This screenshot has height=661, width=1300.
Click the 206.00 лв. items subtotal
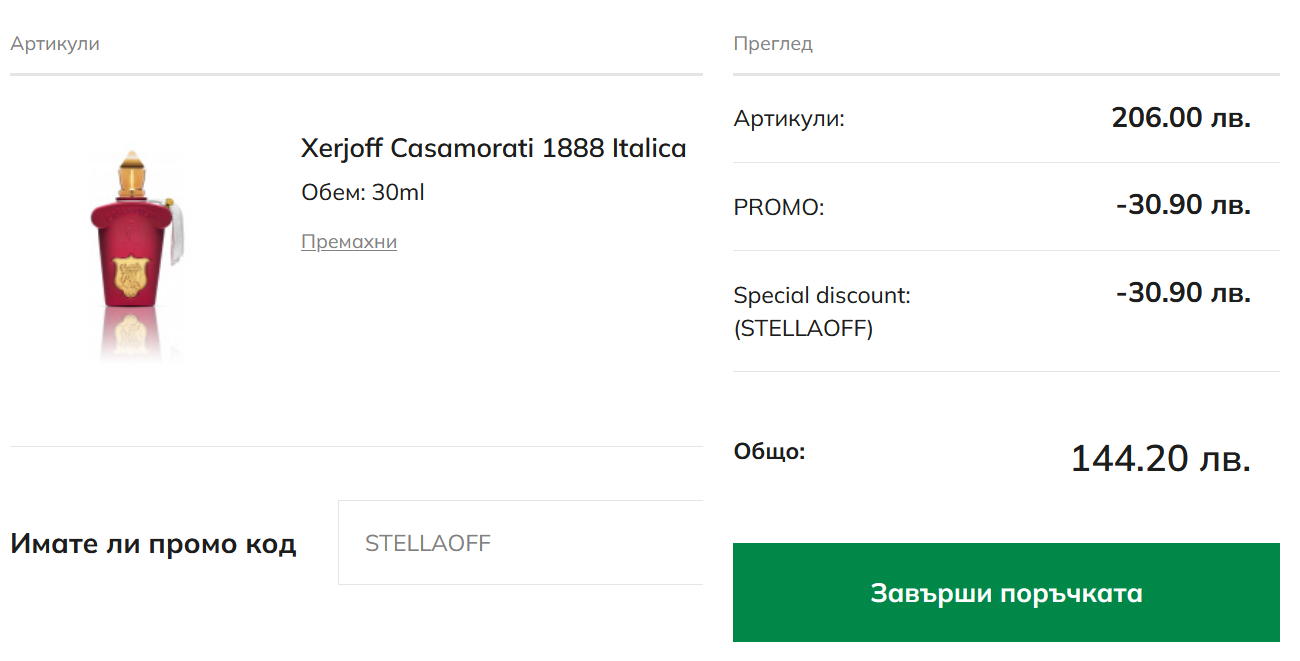(1181, 118)
